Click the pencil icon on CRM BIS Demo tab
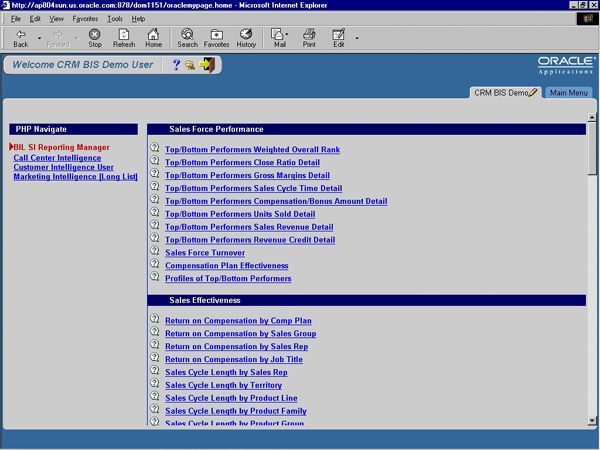 coord(533,92)
